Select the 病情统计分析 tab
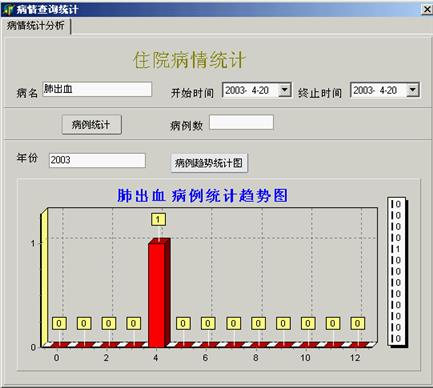The image size is (433, 388). click(x=36, y=26)
